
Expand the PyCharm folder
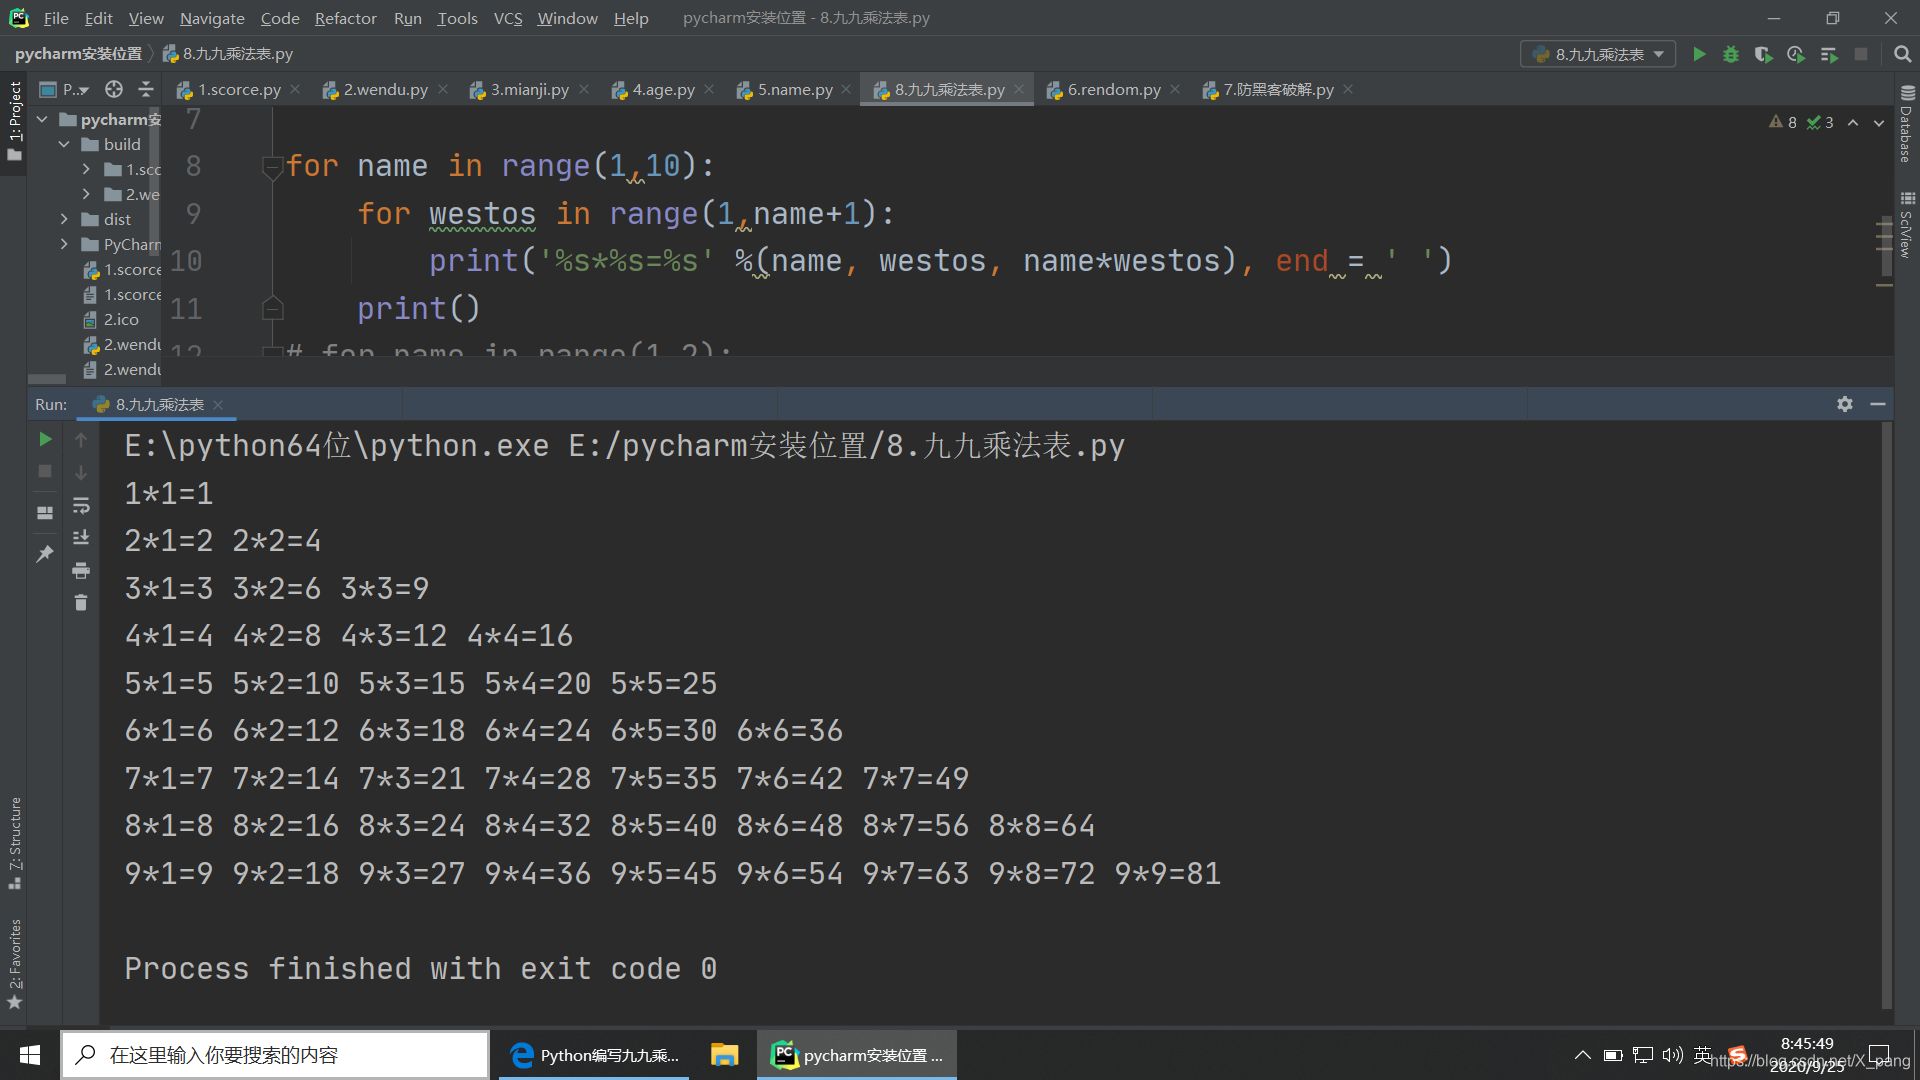coord(64,244)
